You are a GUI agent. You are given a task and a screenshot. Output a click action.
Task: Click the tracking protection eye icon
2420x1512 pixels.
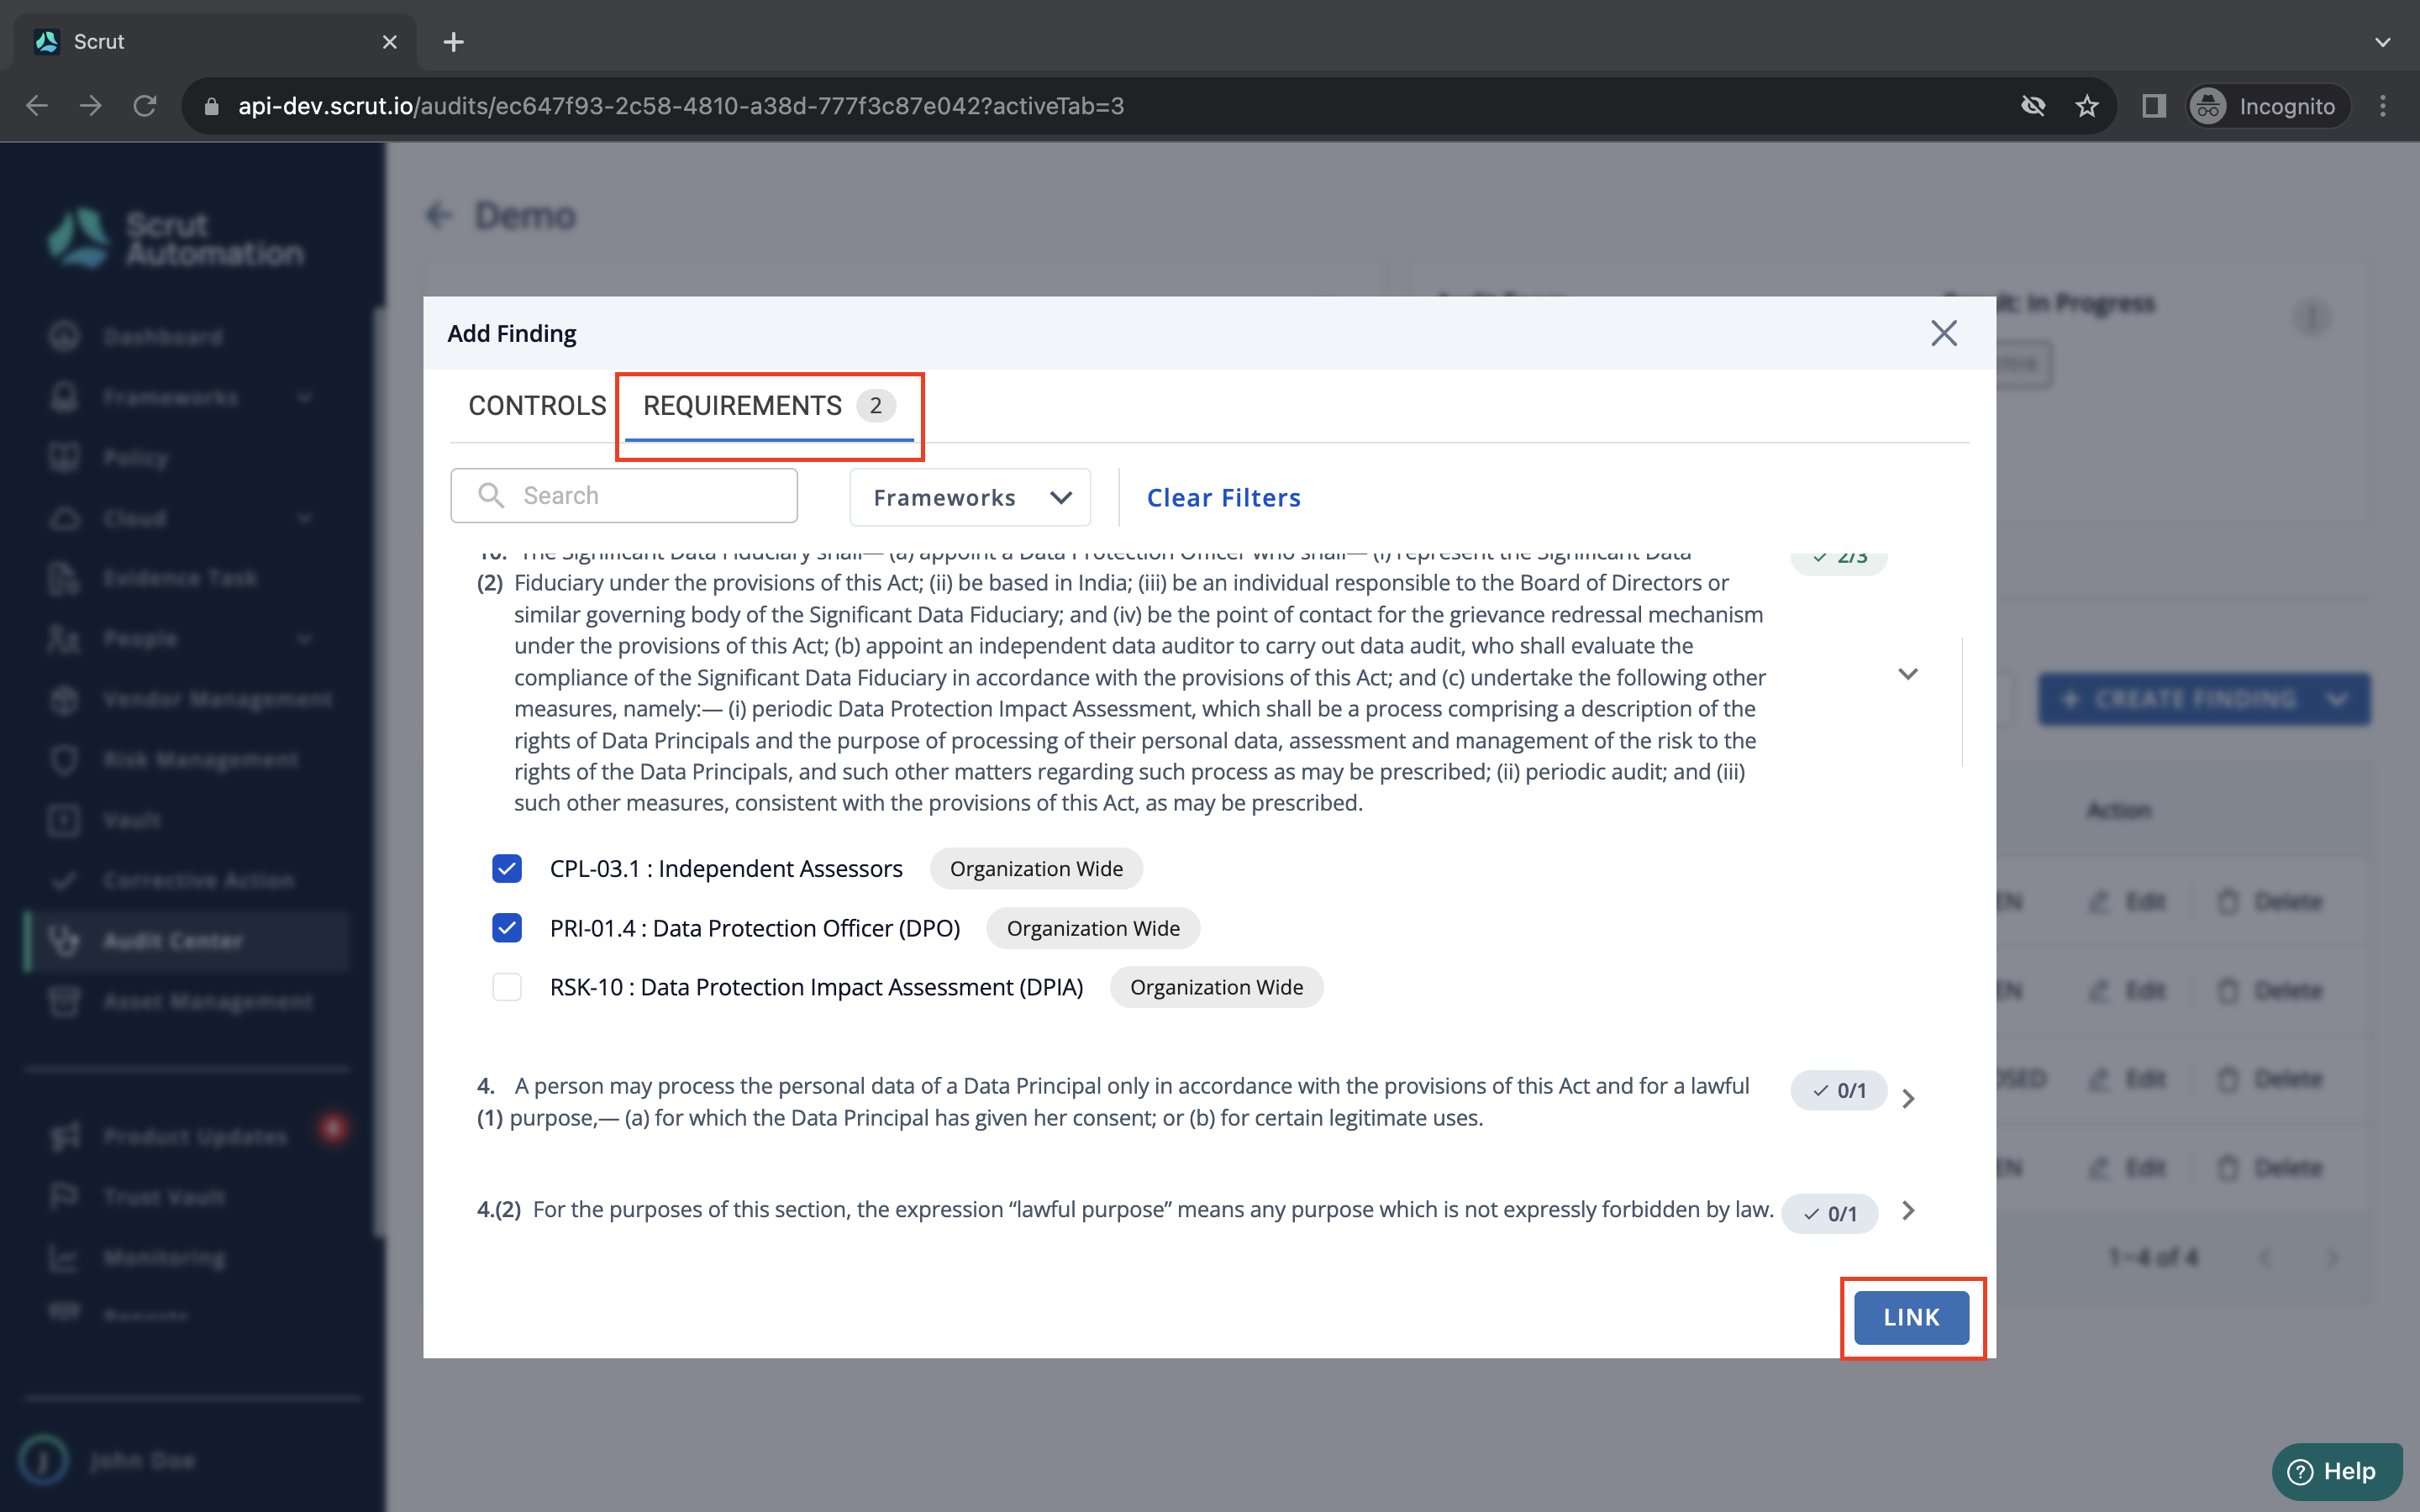click(x=2032, y=106)
